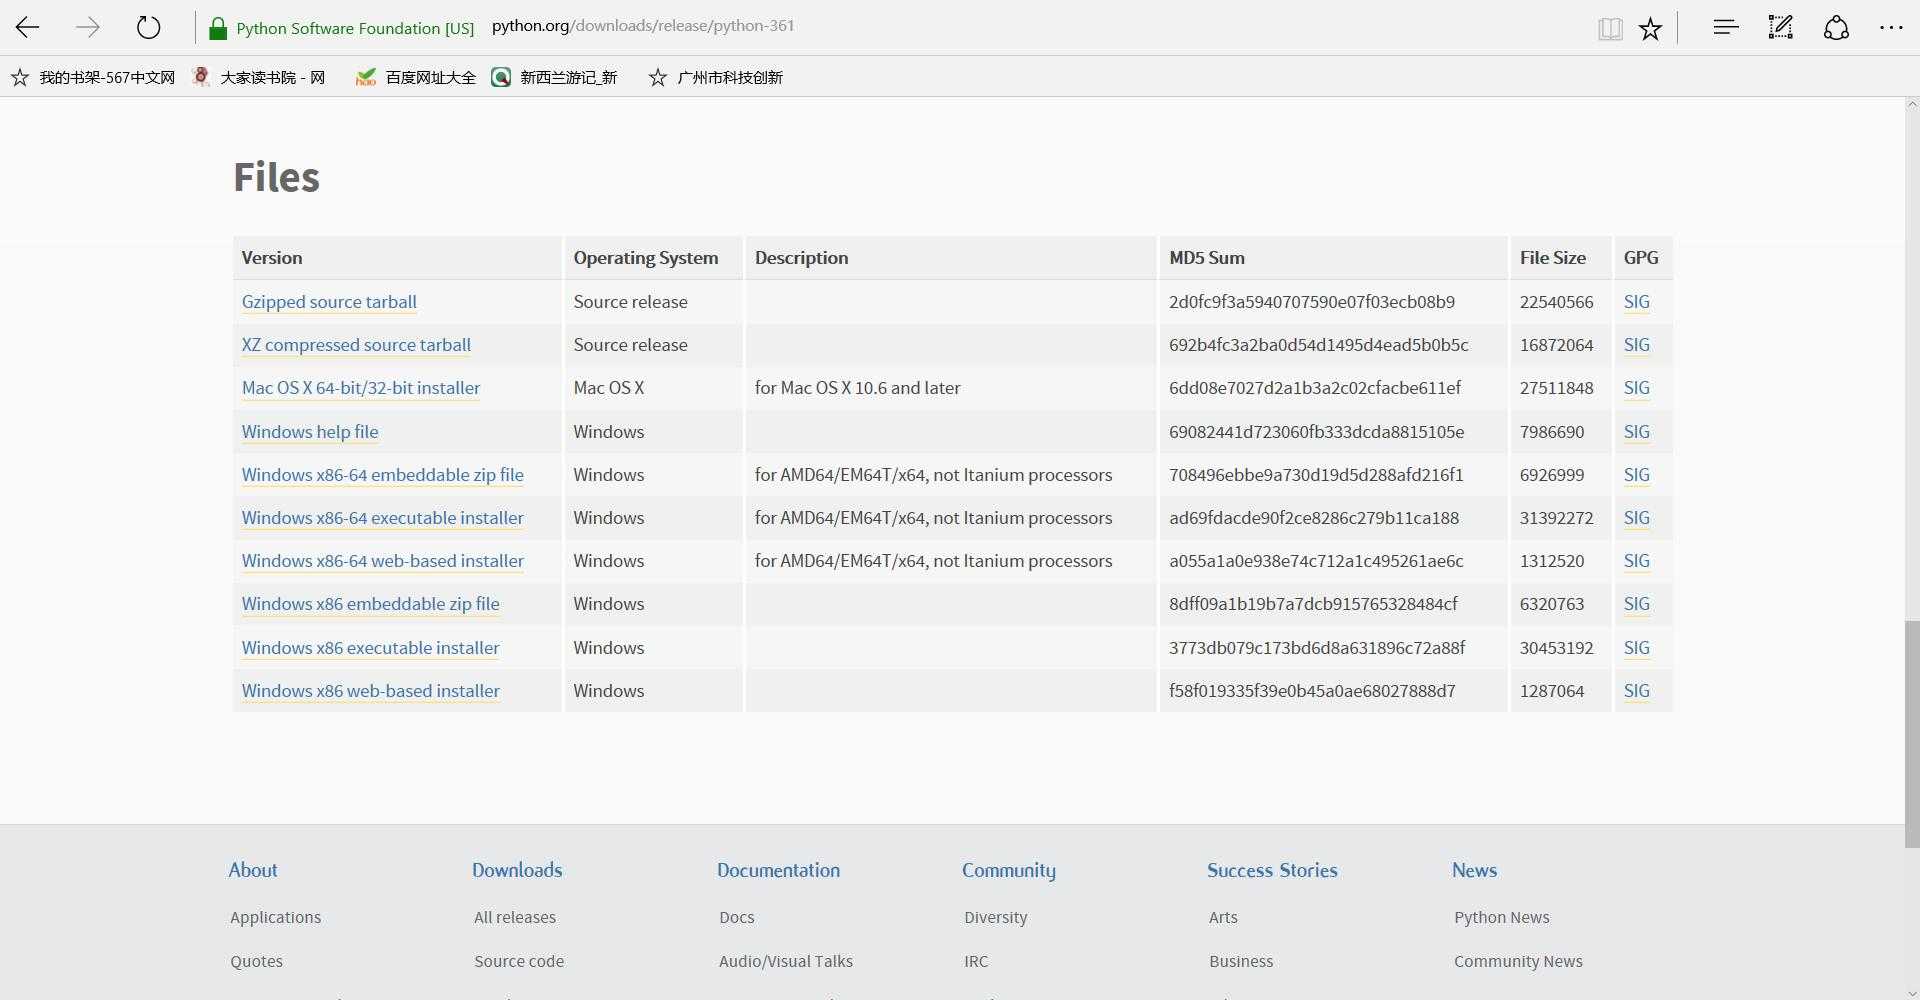Open 百度网址大全 bookmark
1920x1000 pixels.
(x=416, y=77)
